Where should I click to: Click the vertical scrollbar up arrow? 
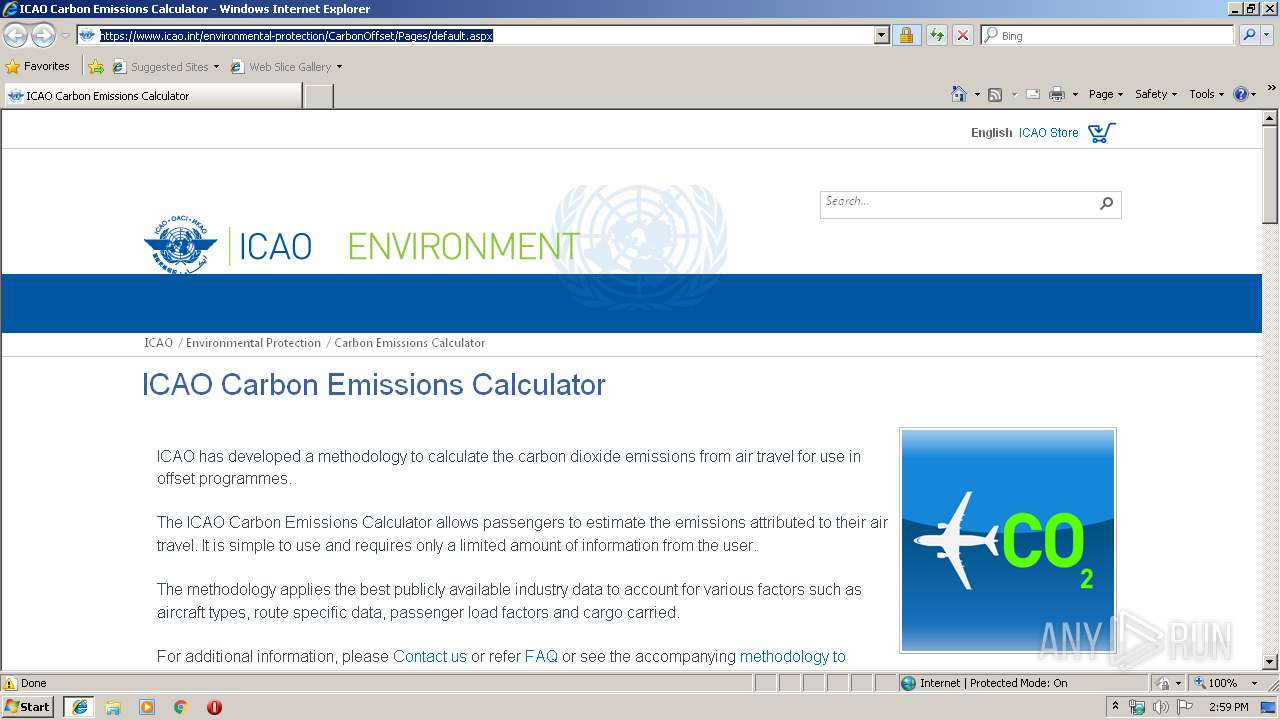point(1270,118)
